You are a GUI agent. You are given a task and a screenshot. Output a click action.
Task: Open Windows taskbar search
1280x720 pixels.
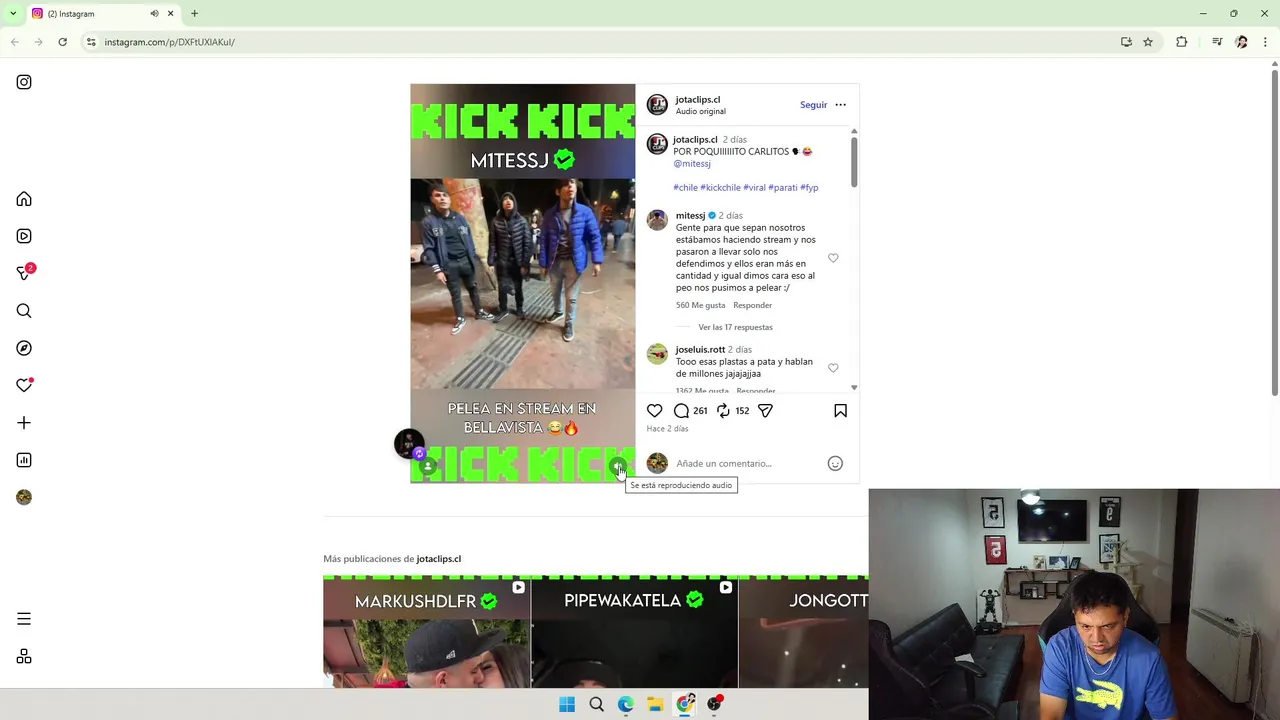596,704
